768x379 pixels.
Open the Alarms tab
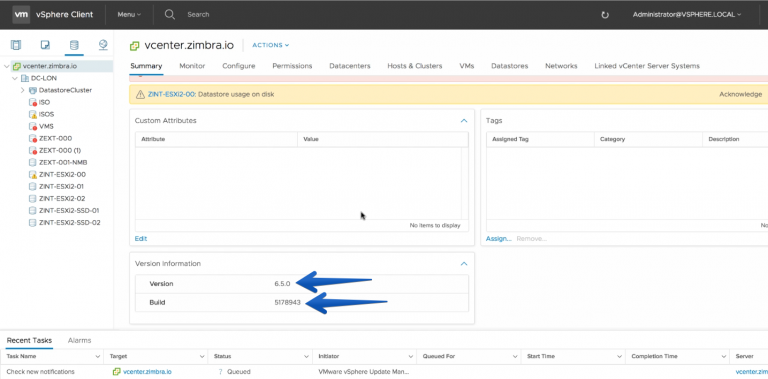(79, 340)
